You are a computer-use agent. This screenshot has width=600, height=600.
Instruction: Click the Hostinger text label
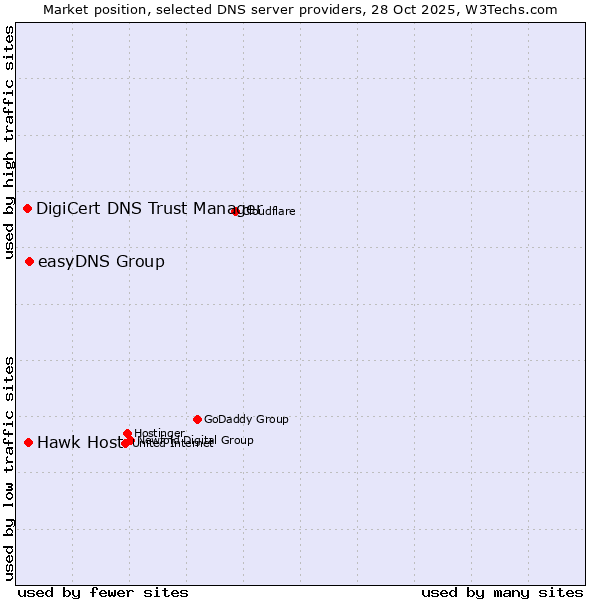tap(159, 433)
